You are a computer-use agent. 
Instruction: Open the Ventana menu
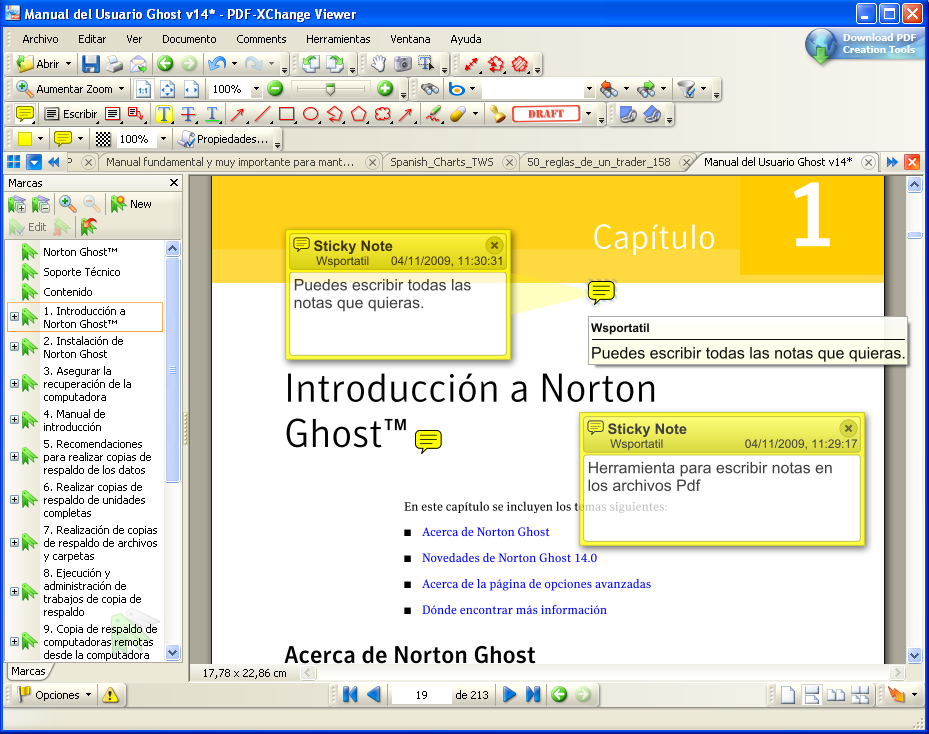coord(410,39)
